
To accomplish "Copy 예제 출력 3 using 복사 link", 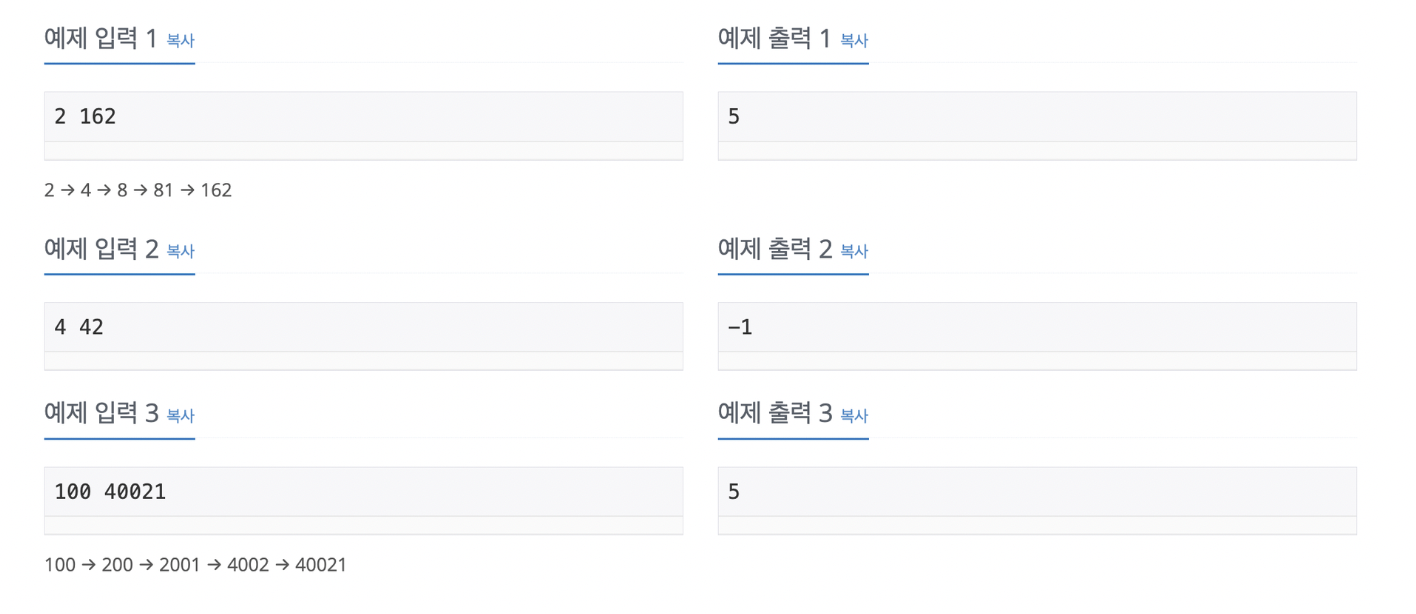I will pos(854,415).
